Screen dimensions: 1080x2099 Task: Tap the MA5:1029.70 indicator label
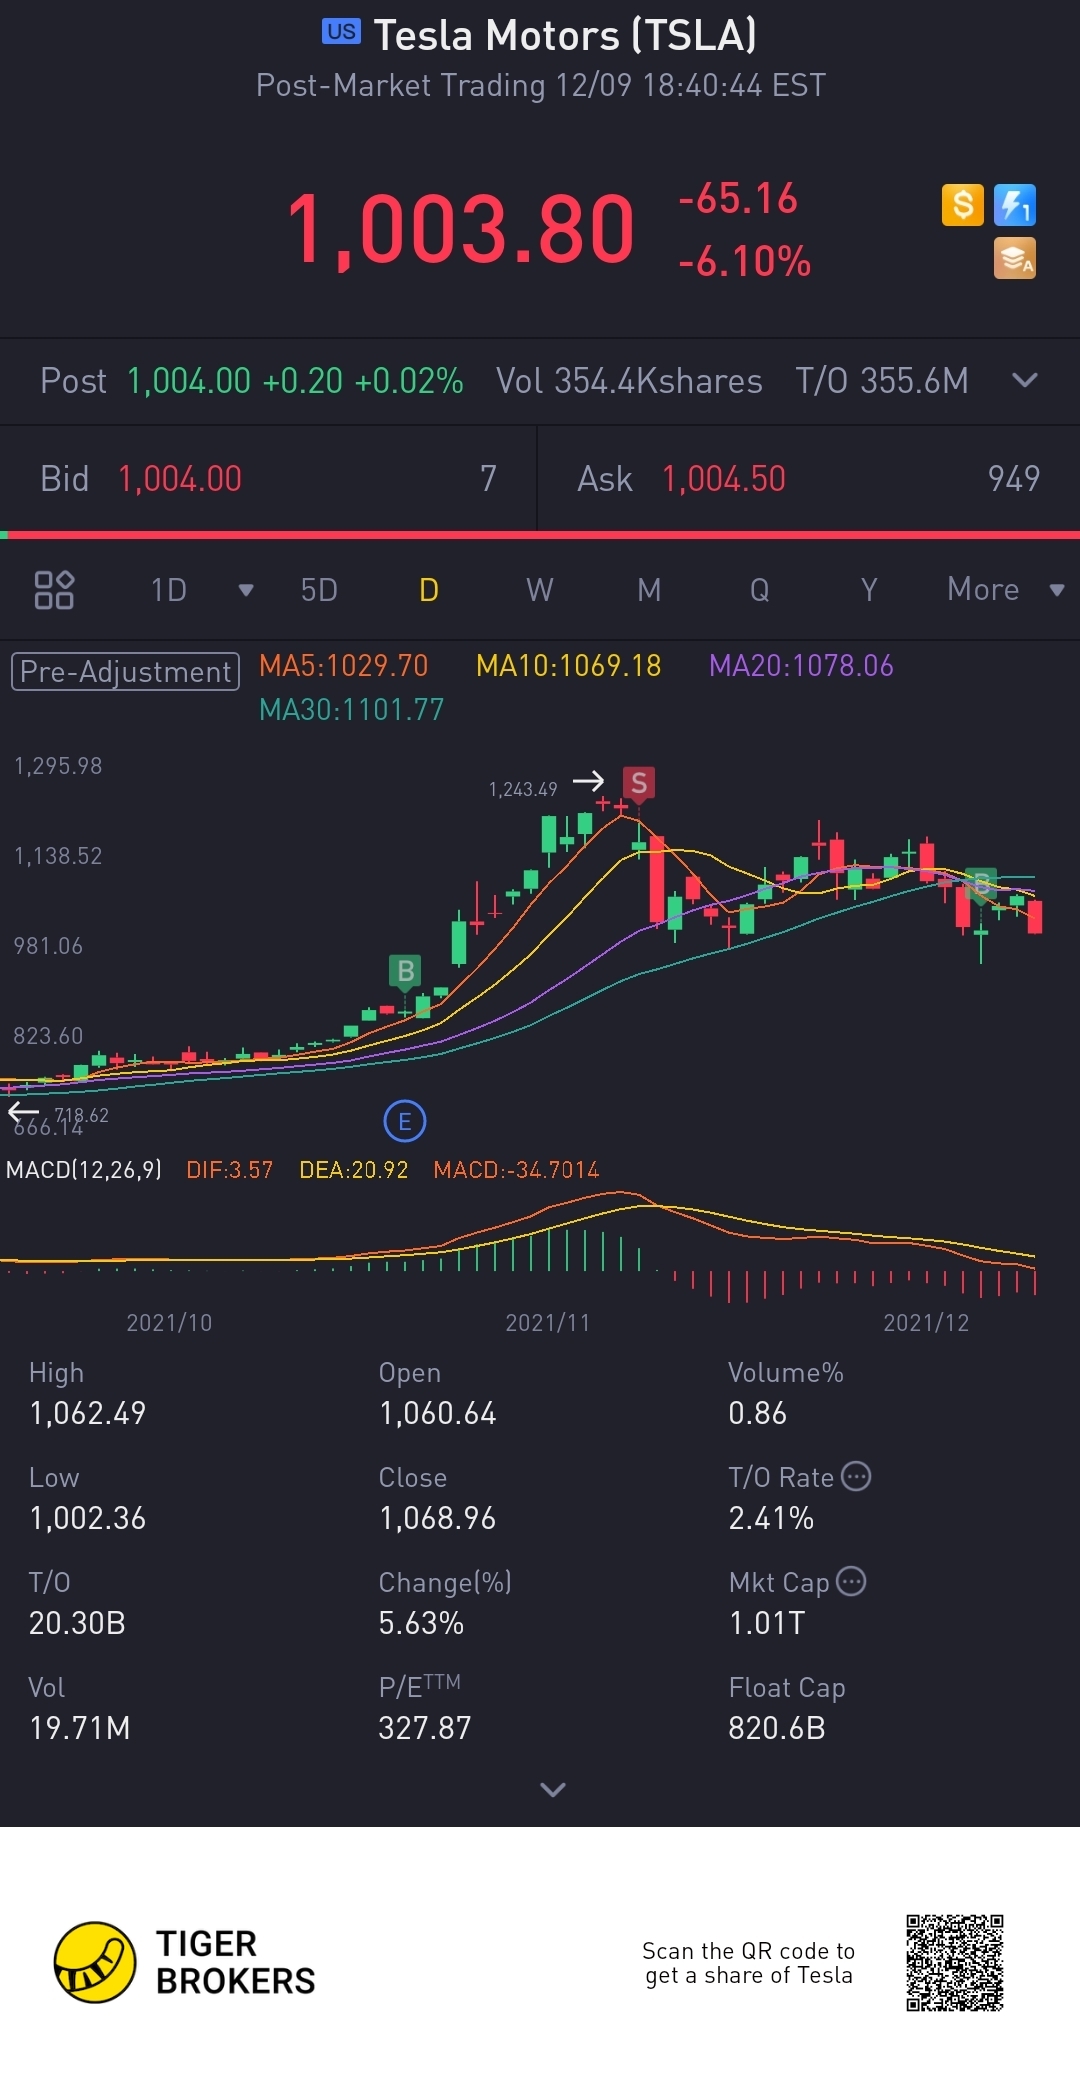coord(343,666)
